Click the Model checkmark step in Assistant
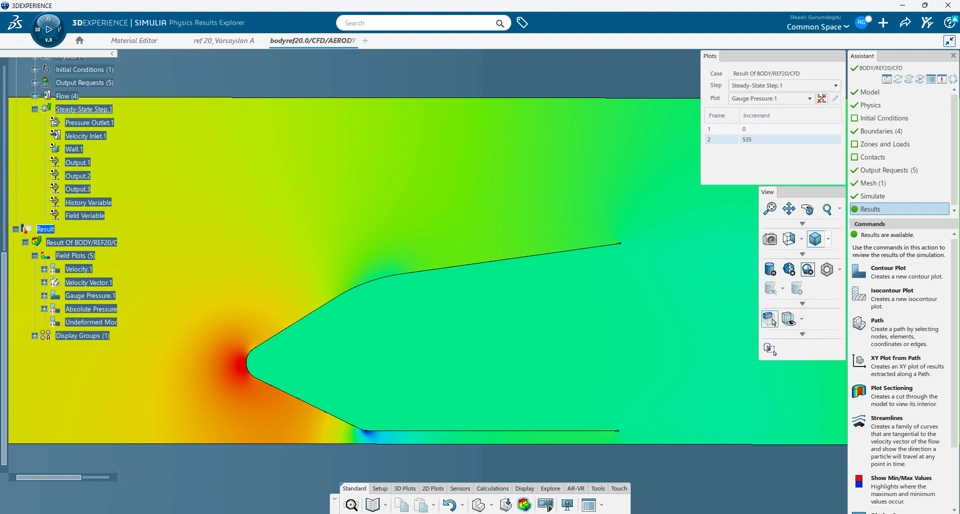Image resolution: width=960 pixels, height=514 pixels. coord(869,92)
